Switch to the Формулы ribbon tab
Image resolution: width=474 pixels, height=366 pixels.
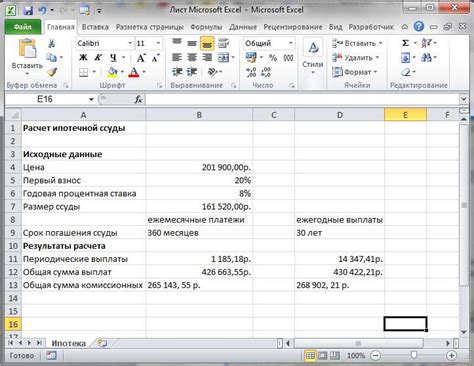206,27
